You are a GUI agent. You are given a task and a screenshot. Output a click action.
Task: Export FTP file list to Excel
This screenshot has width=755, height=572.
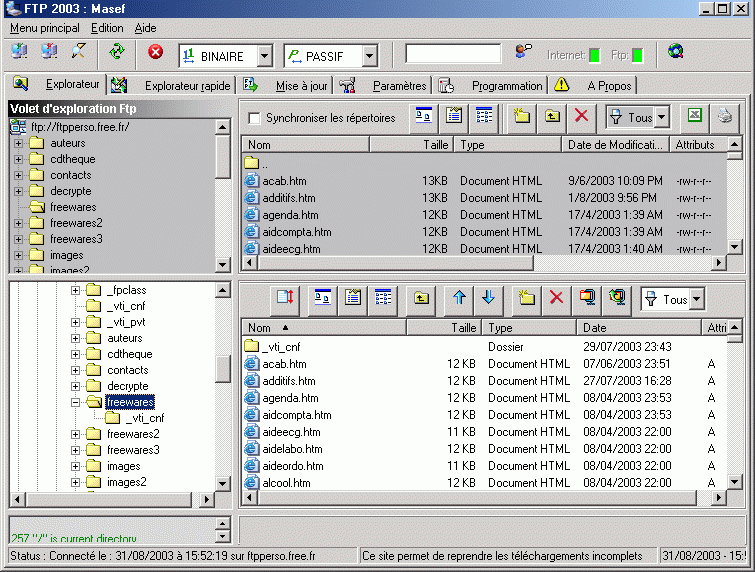point(695,117)
